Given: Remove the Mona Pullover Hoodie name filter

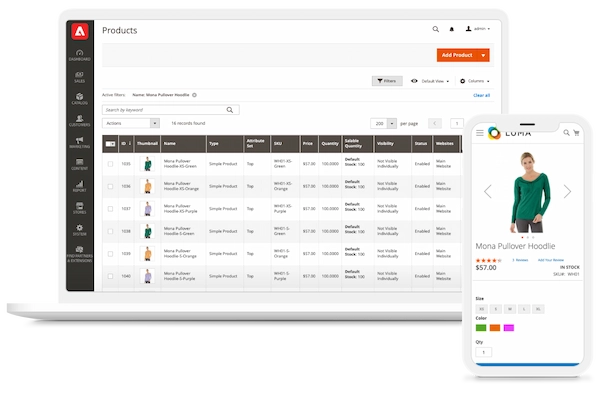Looking at the screenshot, I should pyautogui.click(x=194, y=95).
